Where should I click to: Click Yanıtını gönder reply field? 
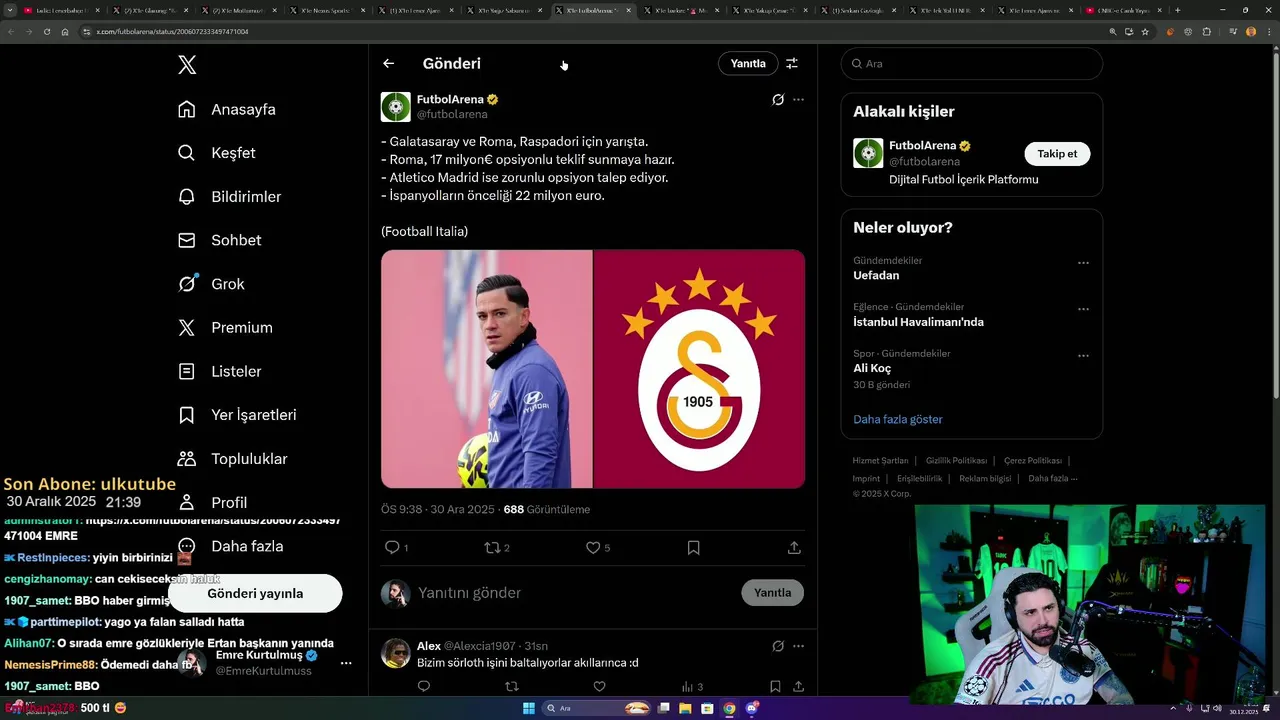(x=575, y=592)
